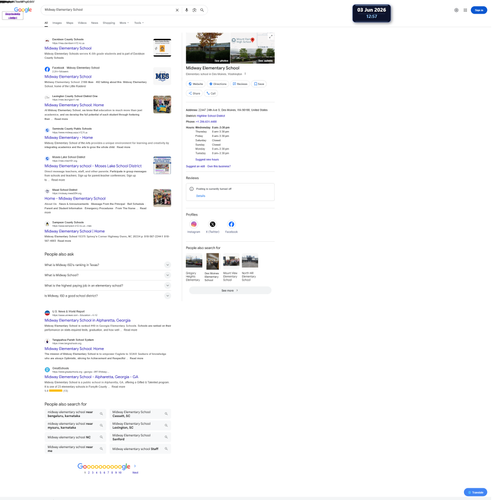Expand 'Is Midway ISD a good school district?'

click(169, 297)
